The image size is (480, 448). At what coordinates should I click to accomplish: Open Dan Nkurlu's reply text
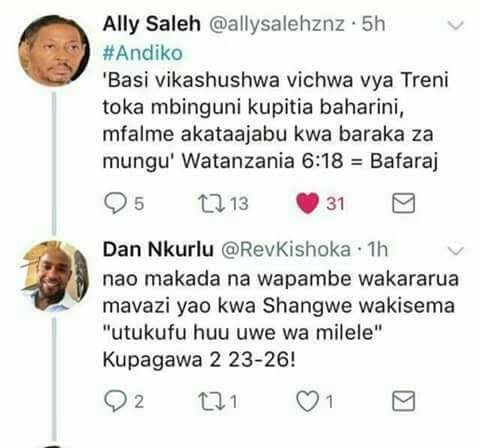click(x=281, y=319)
